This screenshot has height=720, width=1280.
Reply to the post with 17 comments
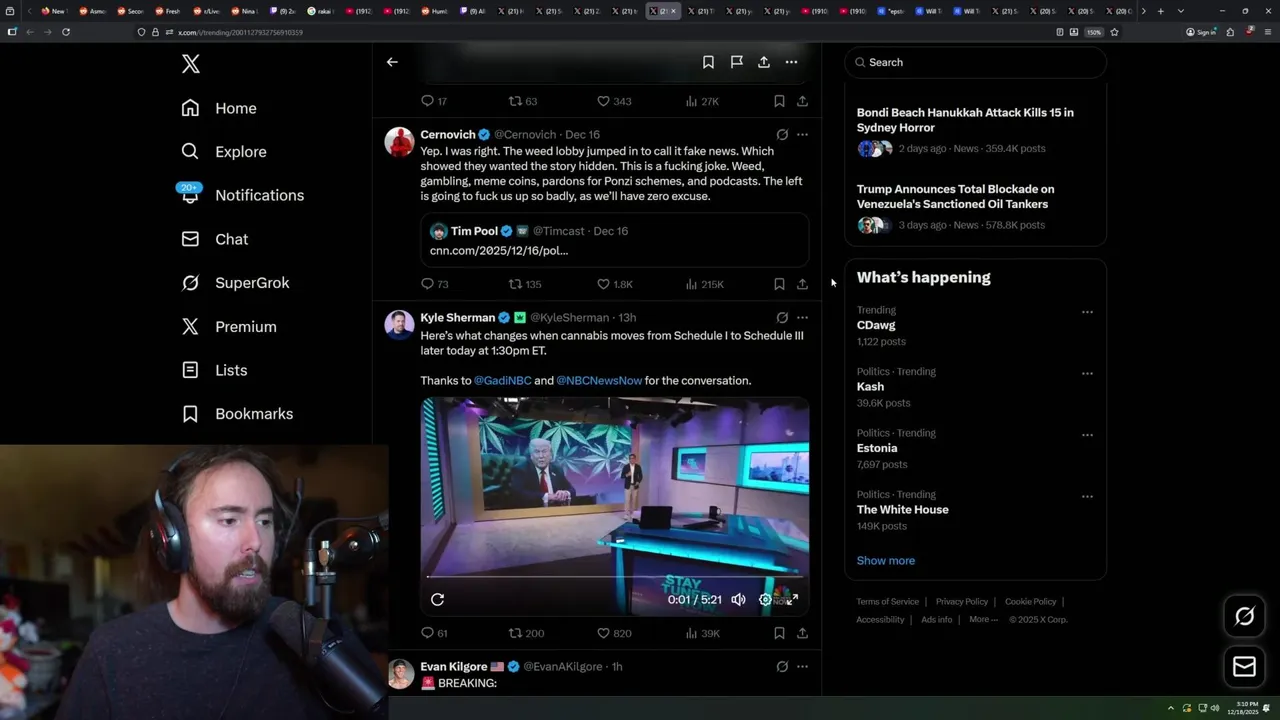(x=434, y=101)
